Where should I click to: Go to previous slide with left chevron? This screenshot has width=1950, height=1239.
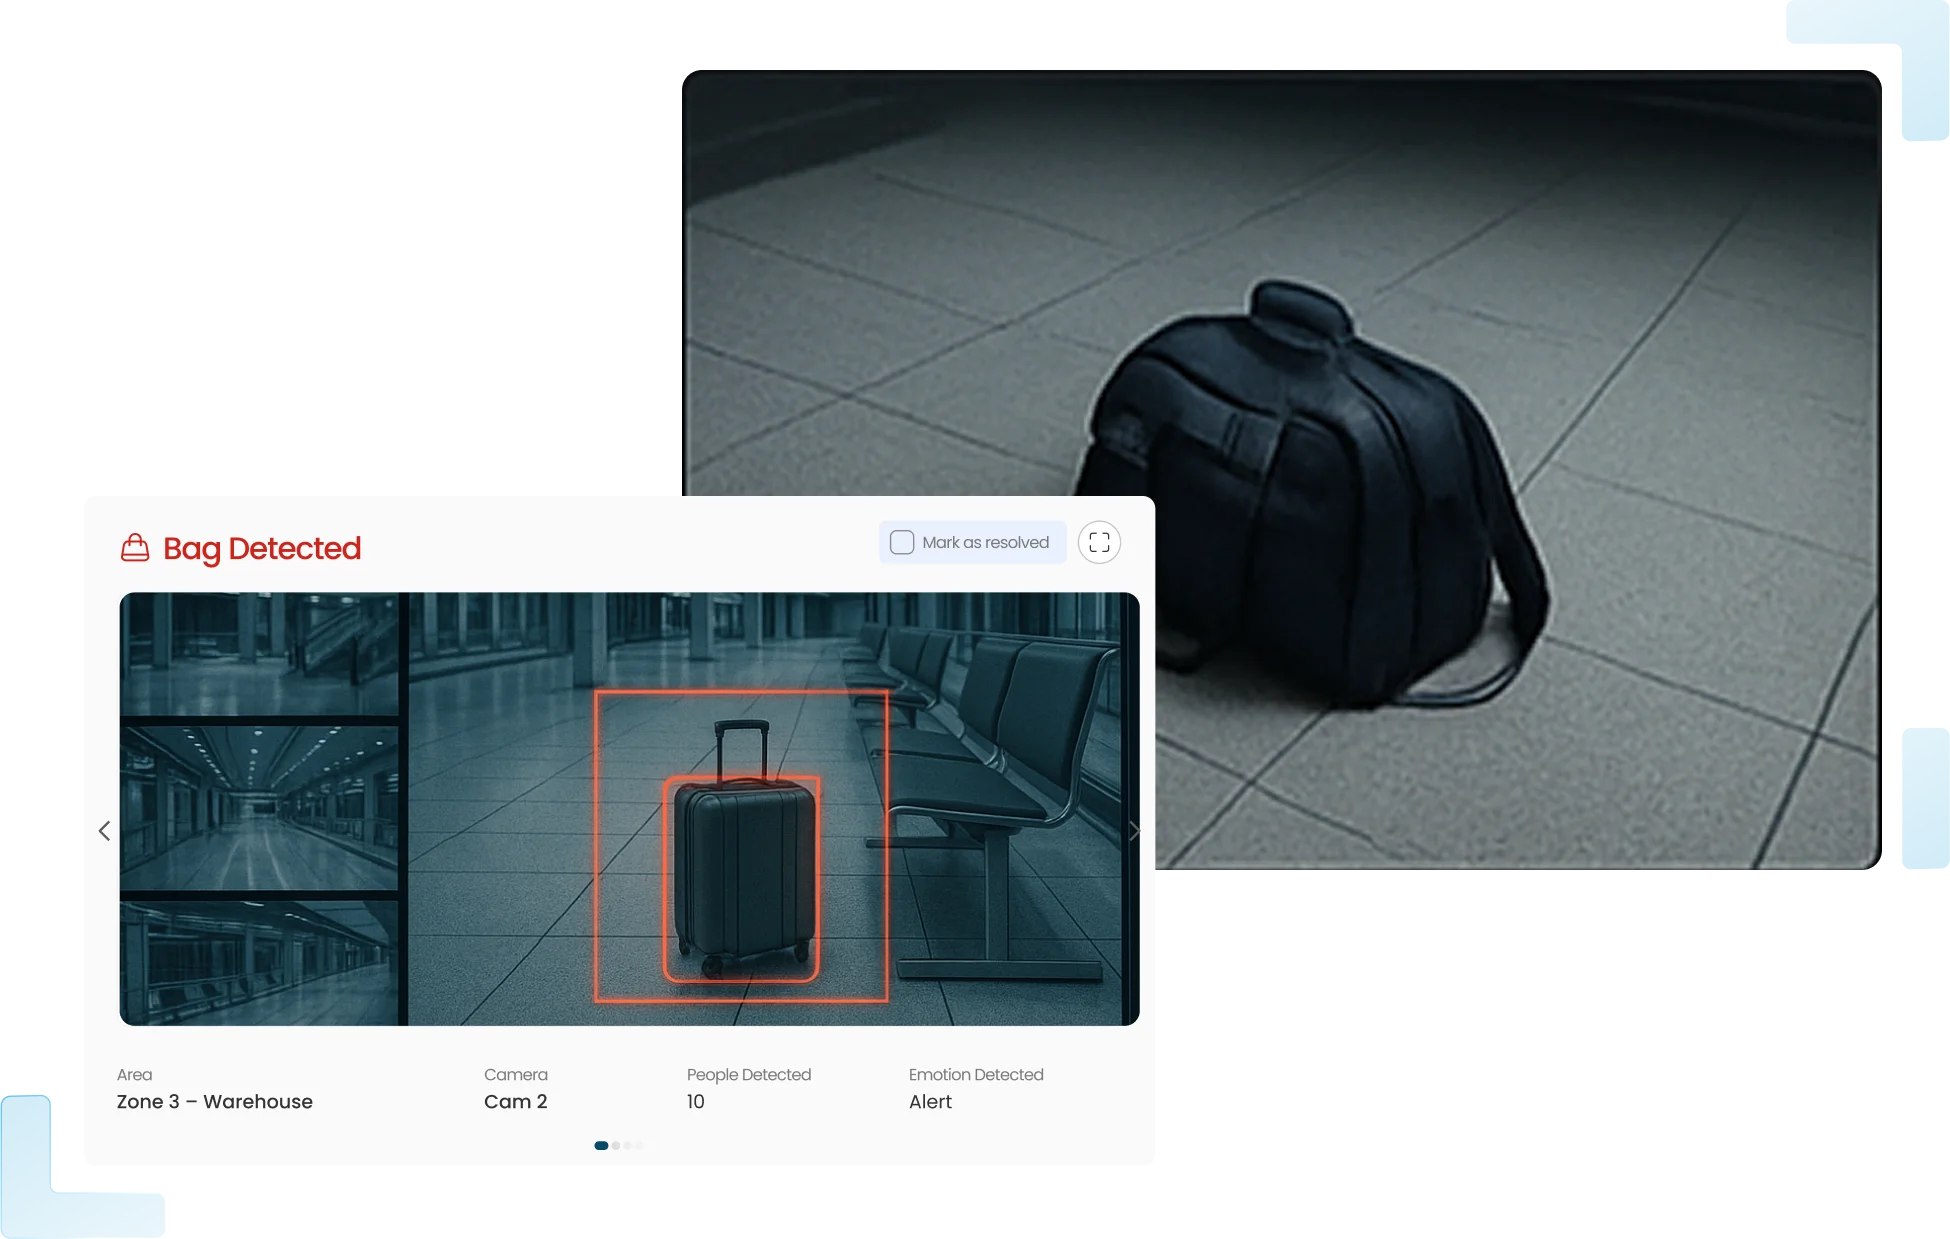(104, 831)
